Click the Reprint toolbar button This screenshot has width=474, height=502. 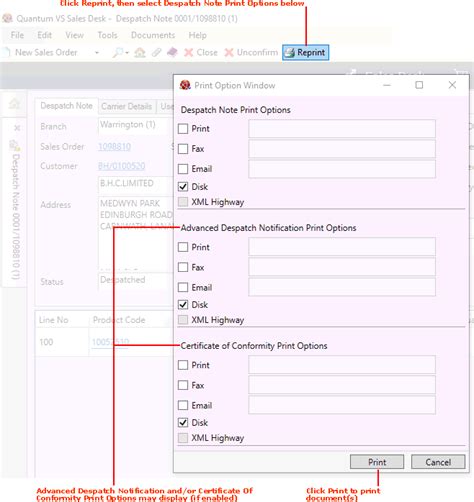point(305,53)
